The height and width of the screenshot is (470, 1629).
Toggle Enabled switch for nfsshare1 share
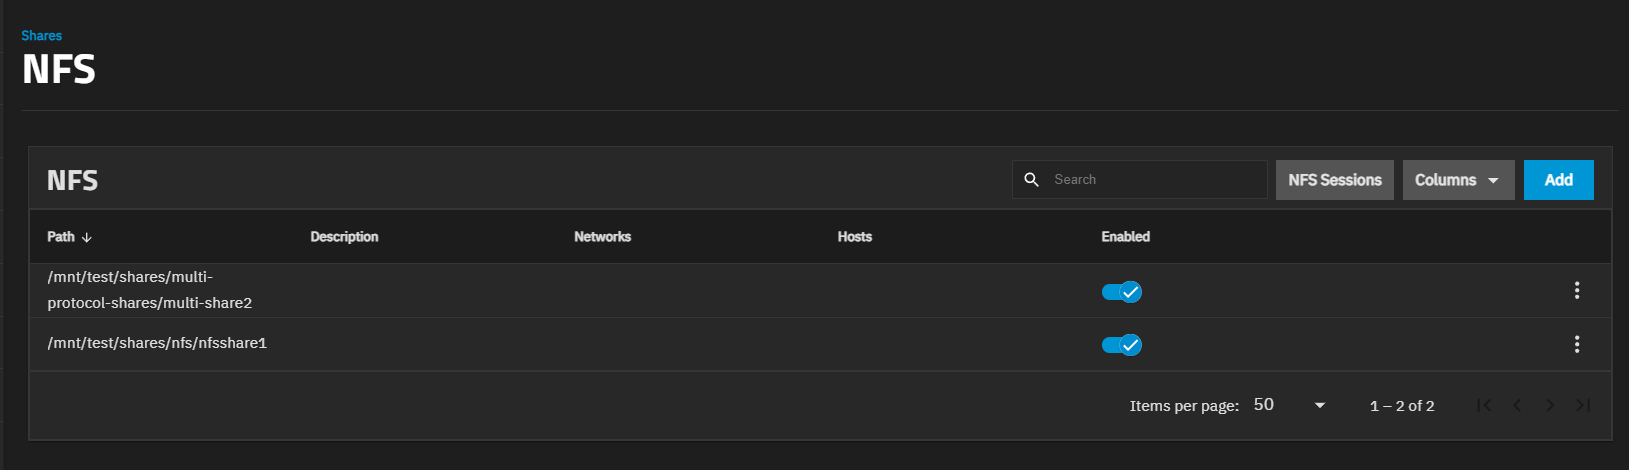click(1121, 345)
